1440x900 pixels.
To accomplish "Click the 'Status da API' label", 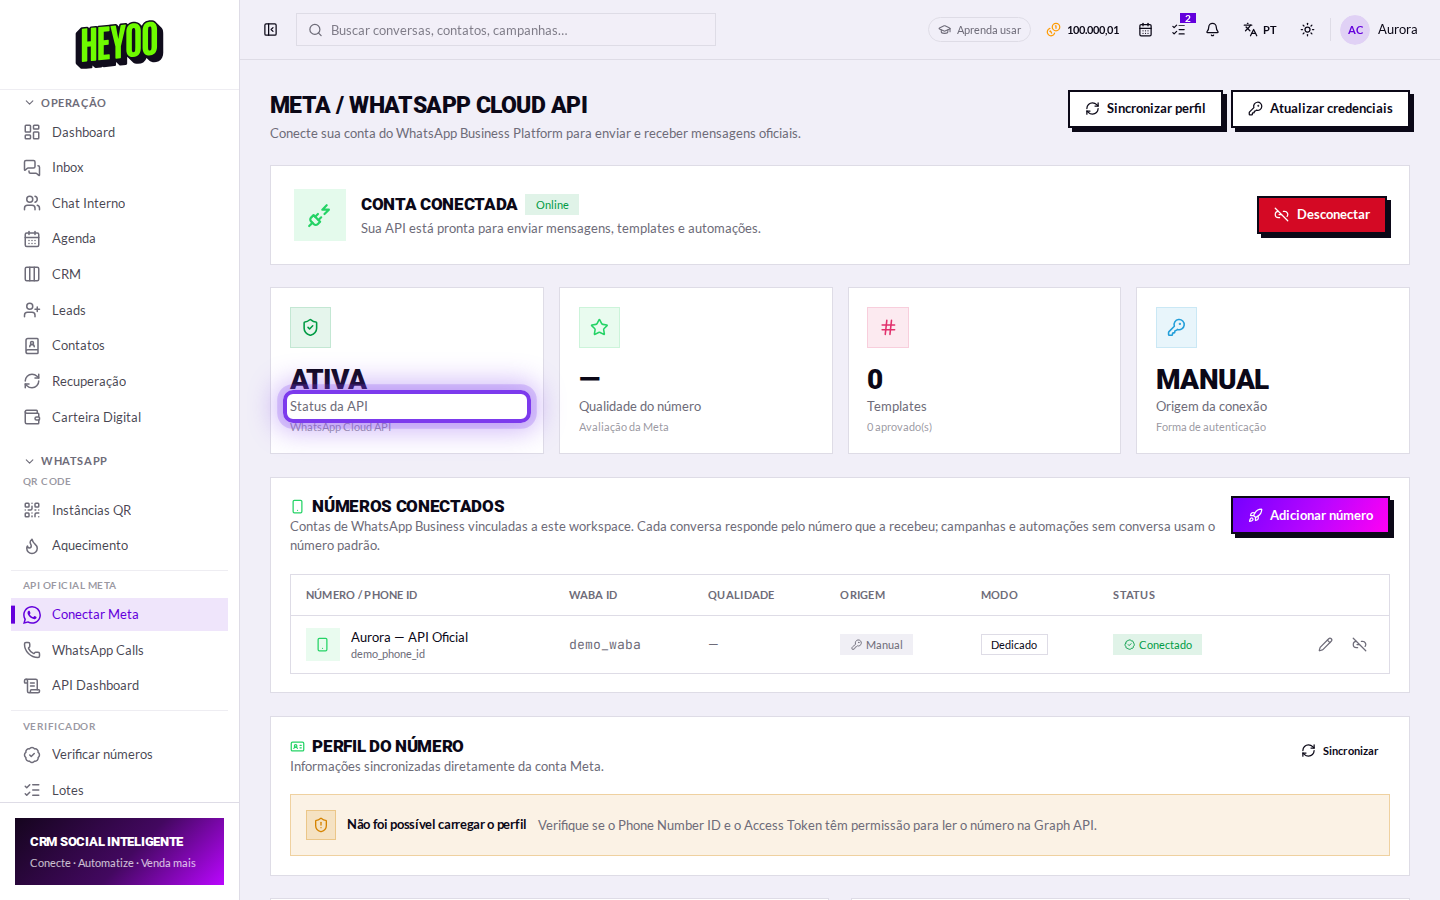I will point(329,406).
